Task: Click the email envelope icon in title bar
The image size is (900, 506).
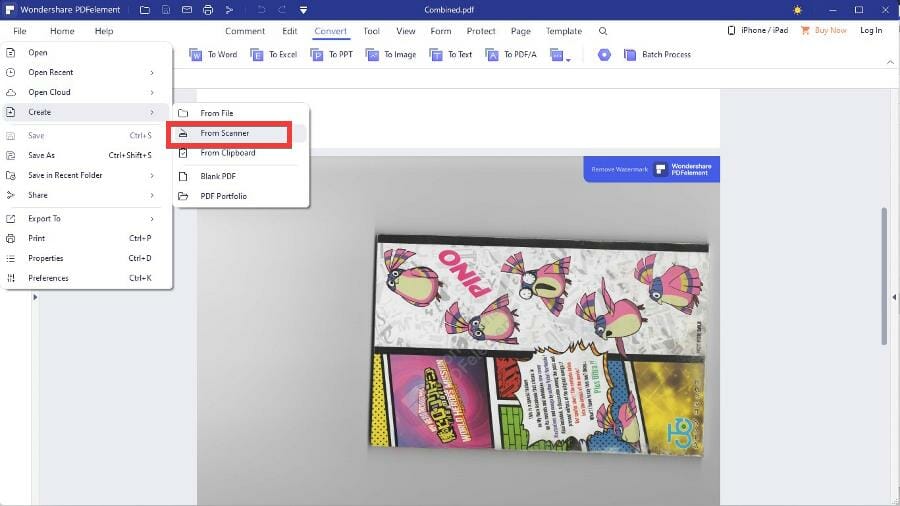Action: pos(187,10)
